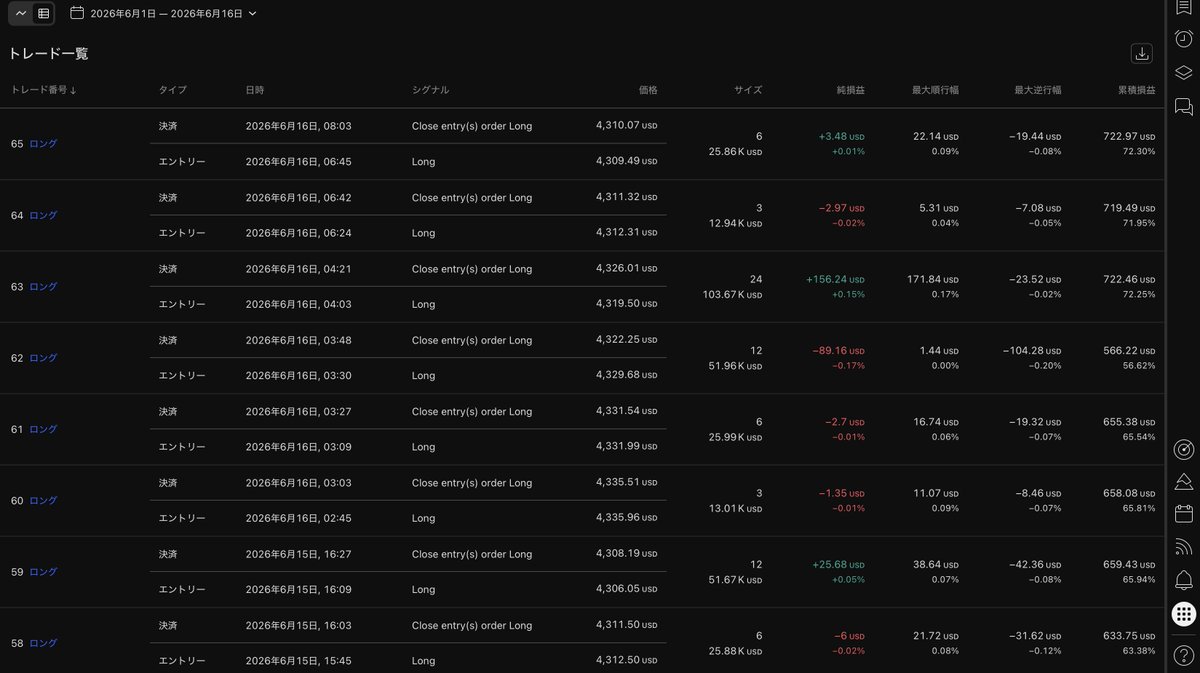Image resolution: width=1200 pixels, height=673 pixels.
Task: Select exit price 4,310.07 USD
Action: pyautogui.click(x=626, y=126)
